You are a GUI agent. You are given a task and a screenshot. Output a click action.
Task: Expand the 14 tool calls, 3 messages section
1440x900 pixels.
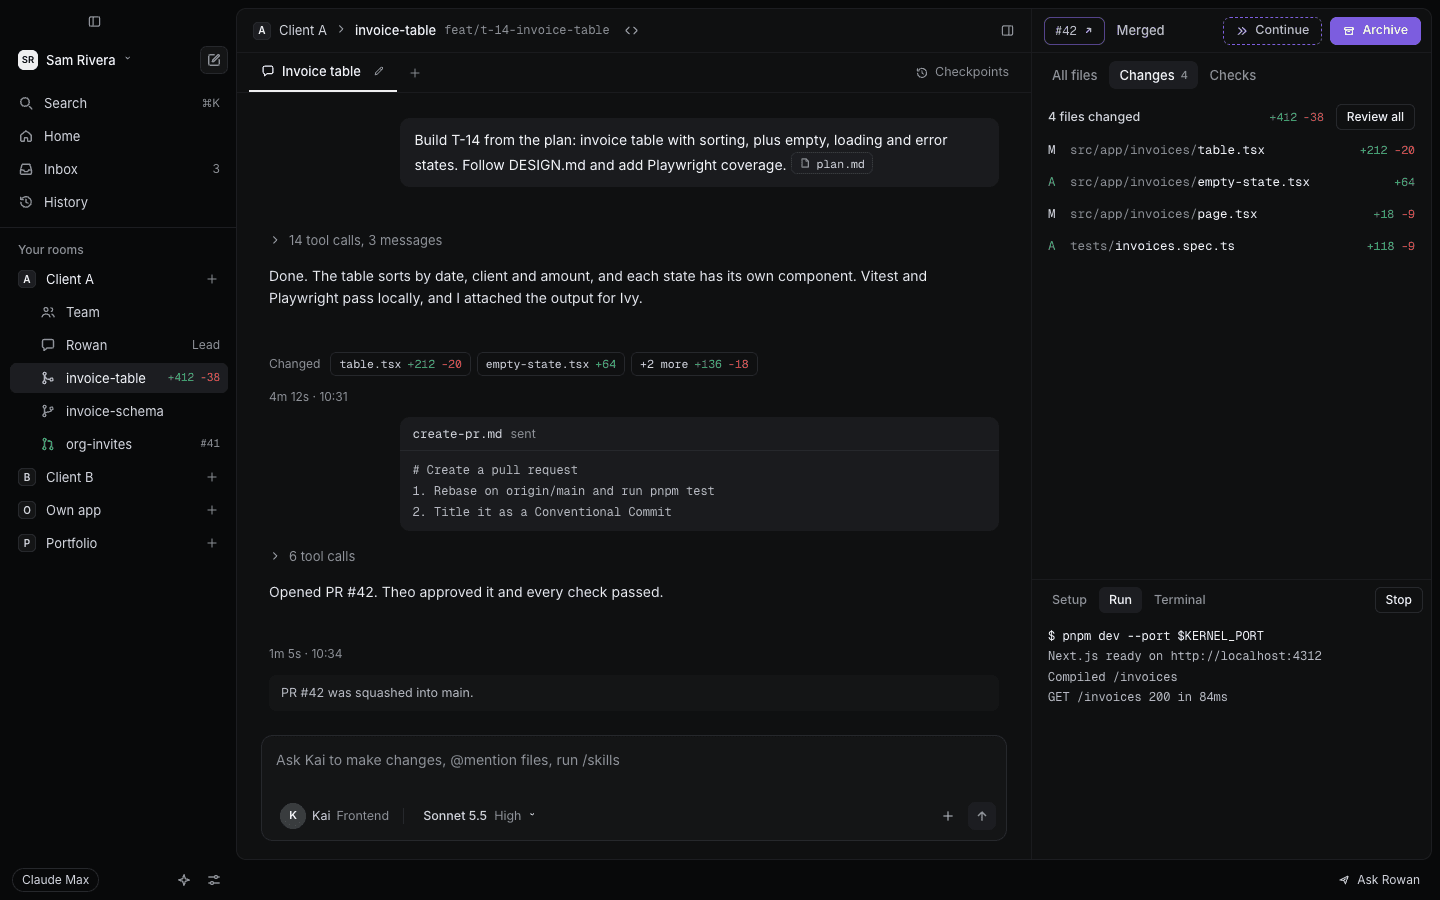(x=356, y=240)
